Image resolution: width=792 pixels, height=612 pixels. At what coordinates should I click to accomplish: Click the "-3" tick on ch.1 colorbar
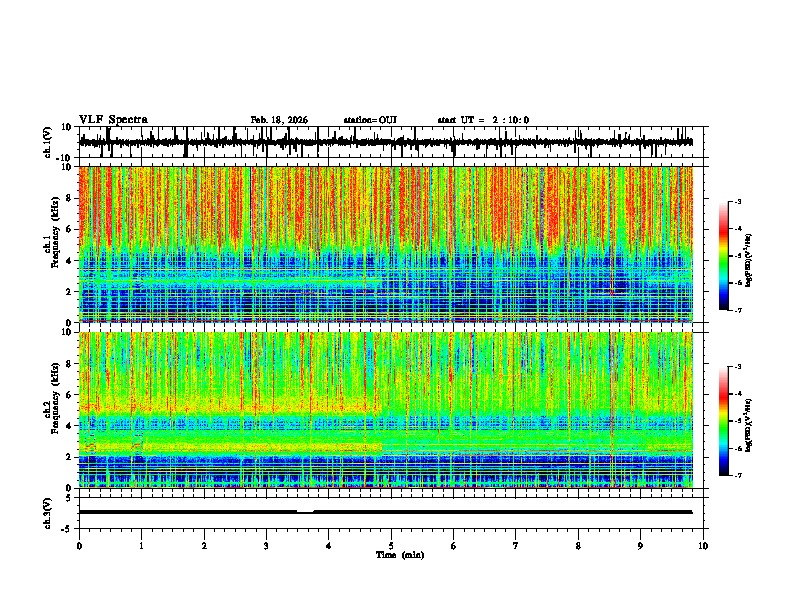[738, 202]
